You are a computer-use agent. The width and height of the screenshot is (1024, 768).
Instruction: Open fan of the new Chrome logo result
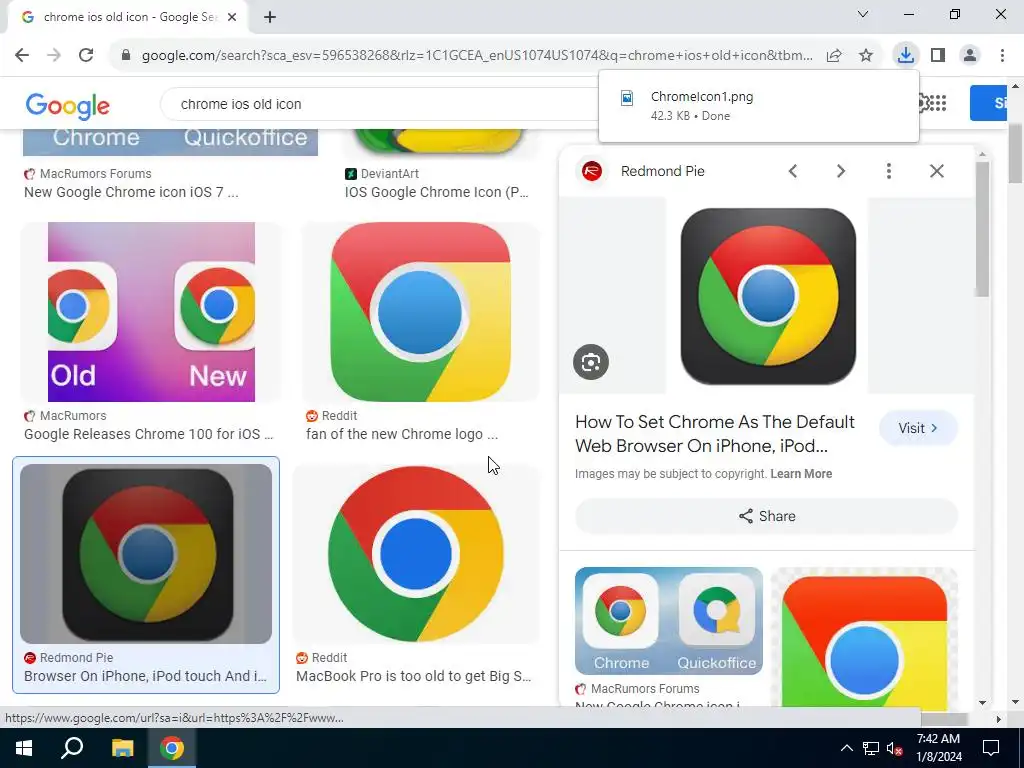402,434
